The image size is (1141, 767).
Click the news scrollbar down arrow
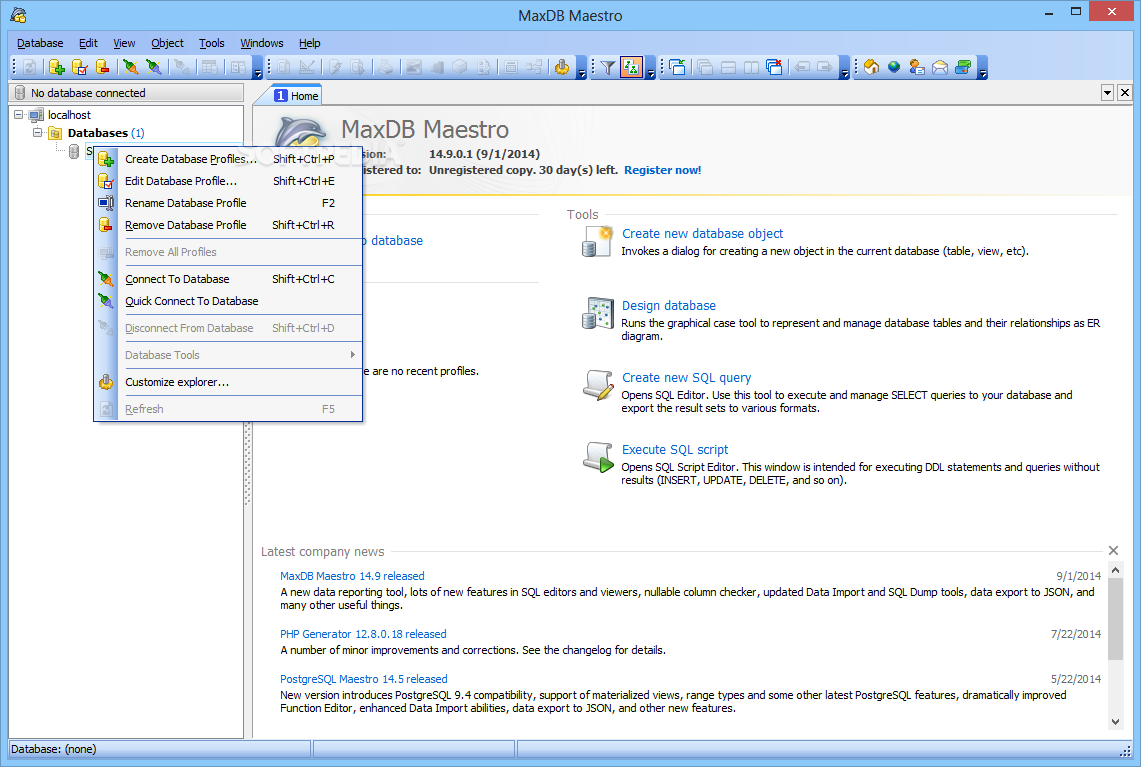(1116, 722)
